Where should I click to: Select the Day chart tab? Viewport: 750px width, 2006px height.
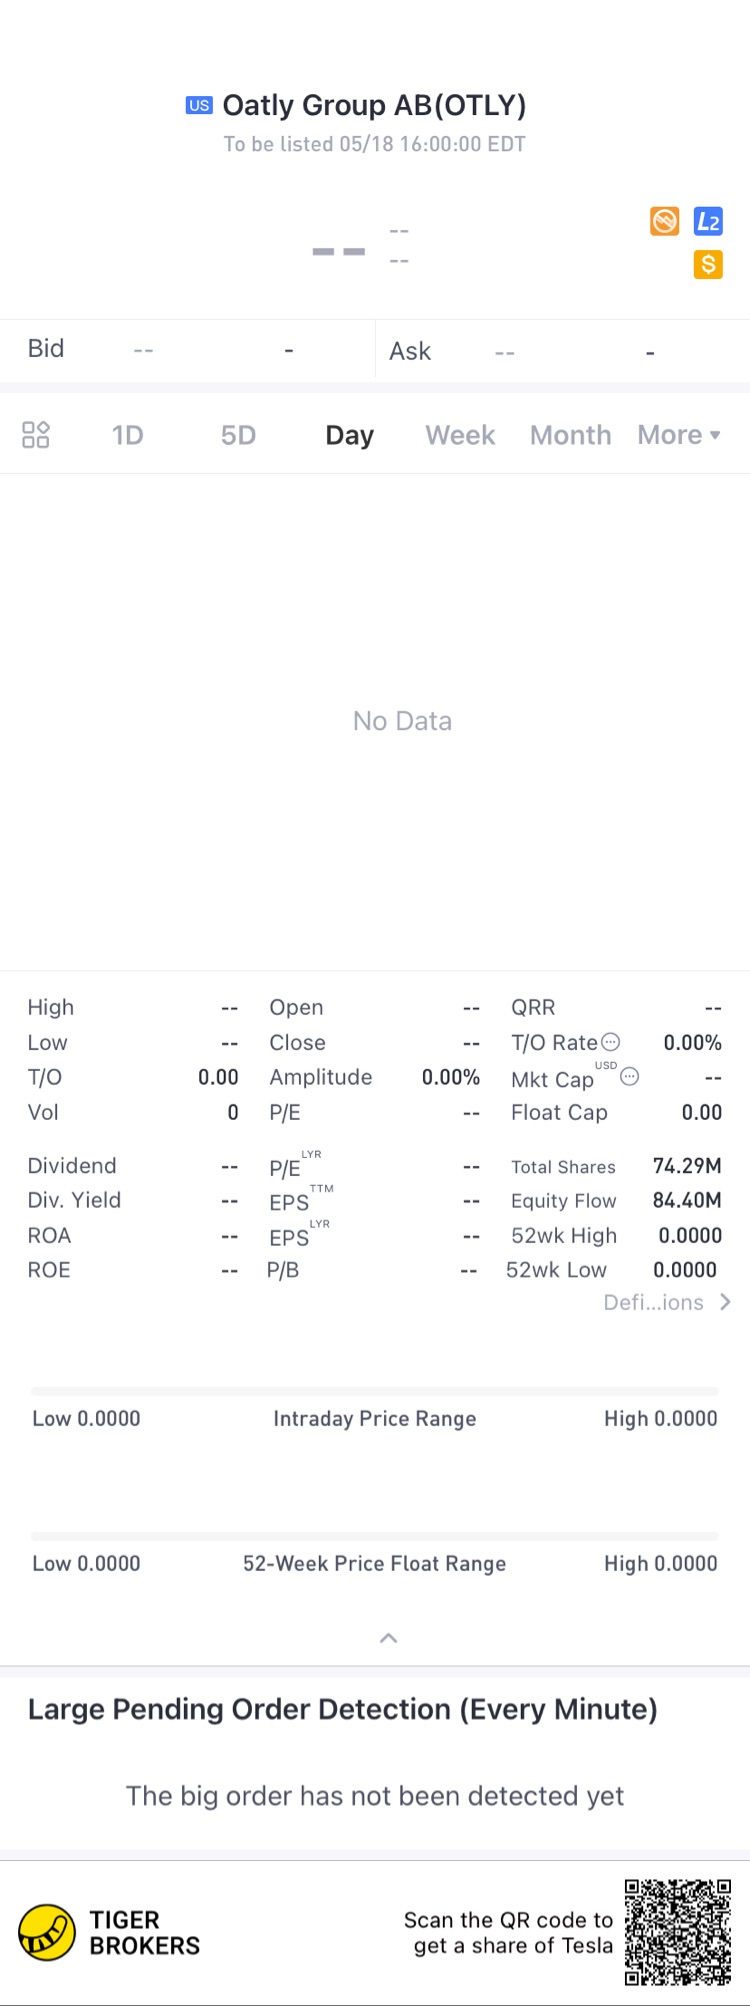[x=349, y=435]
